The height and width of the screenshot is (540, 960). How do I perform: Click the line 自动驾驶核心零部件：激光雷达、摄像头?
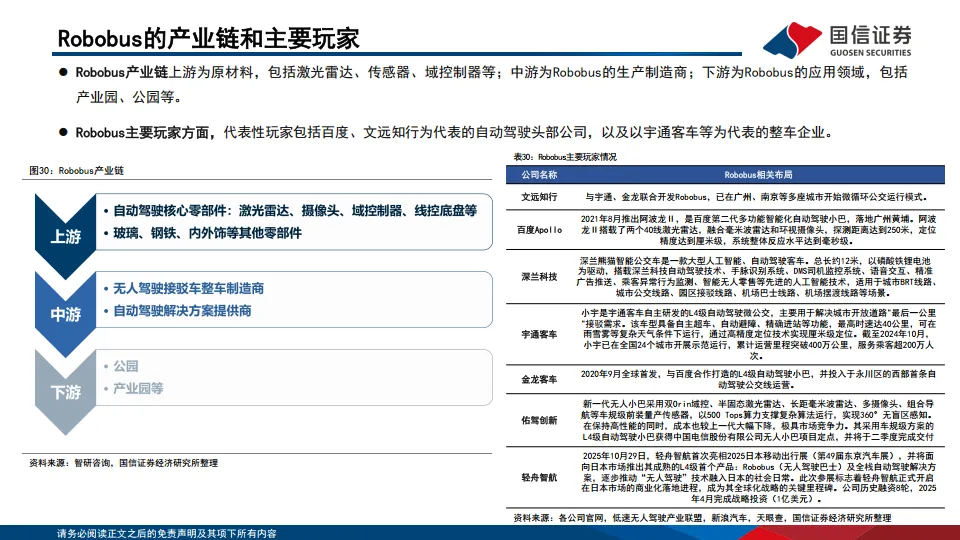[x=290, y=211]
